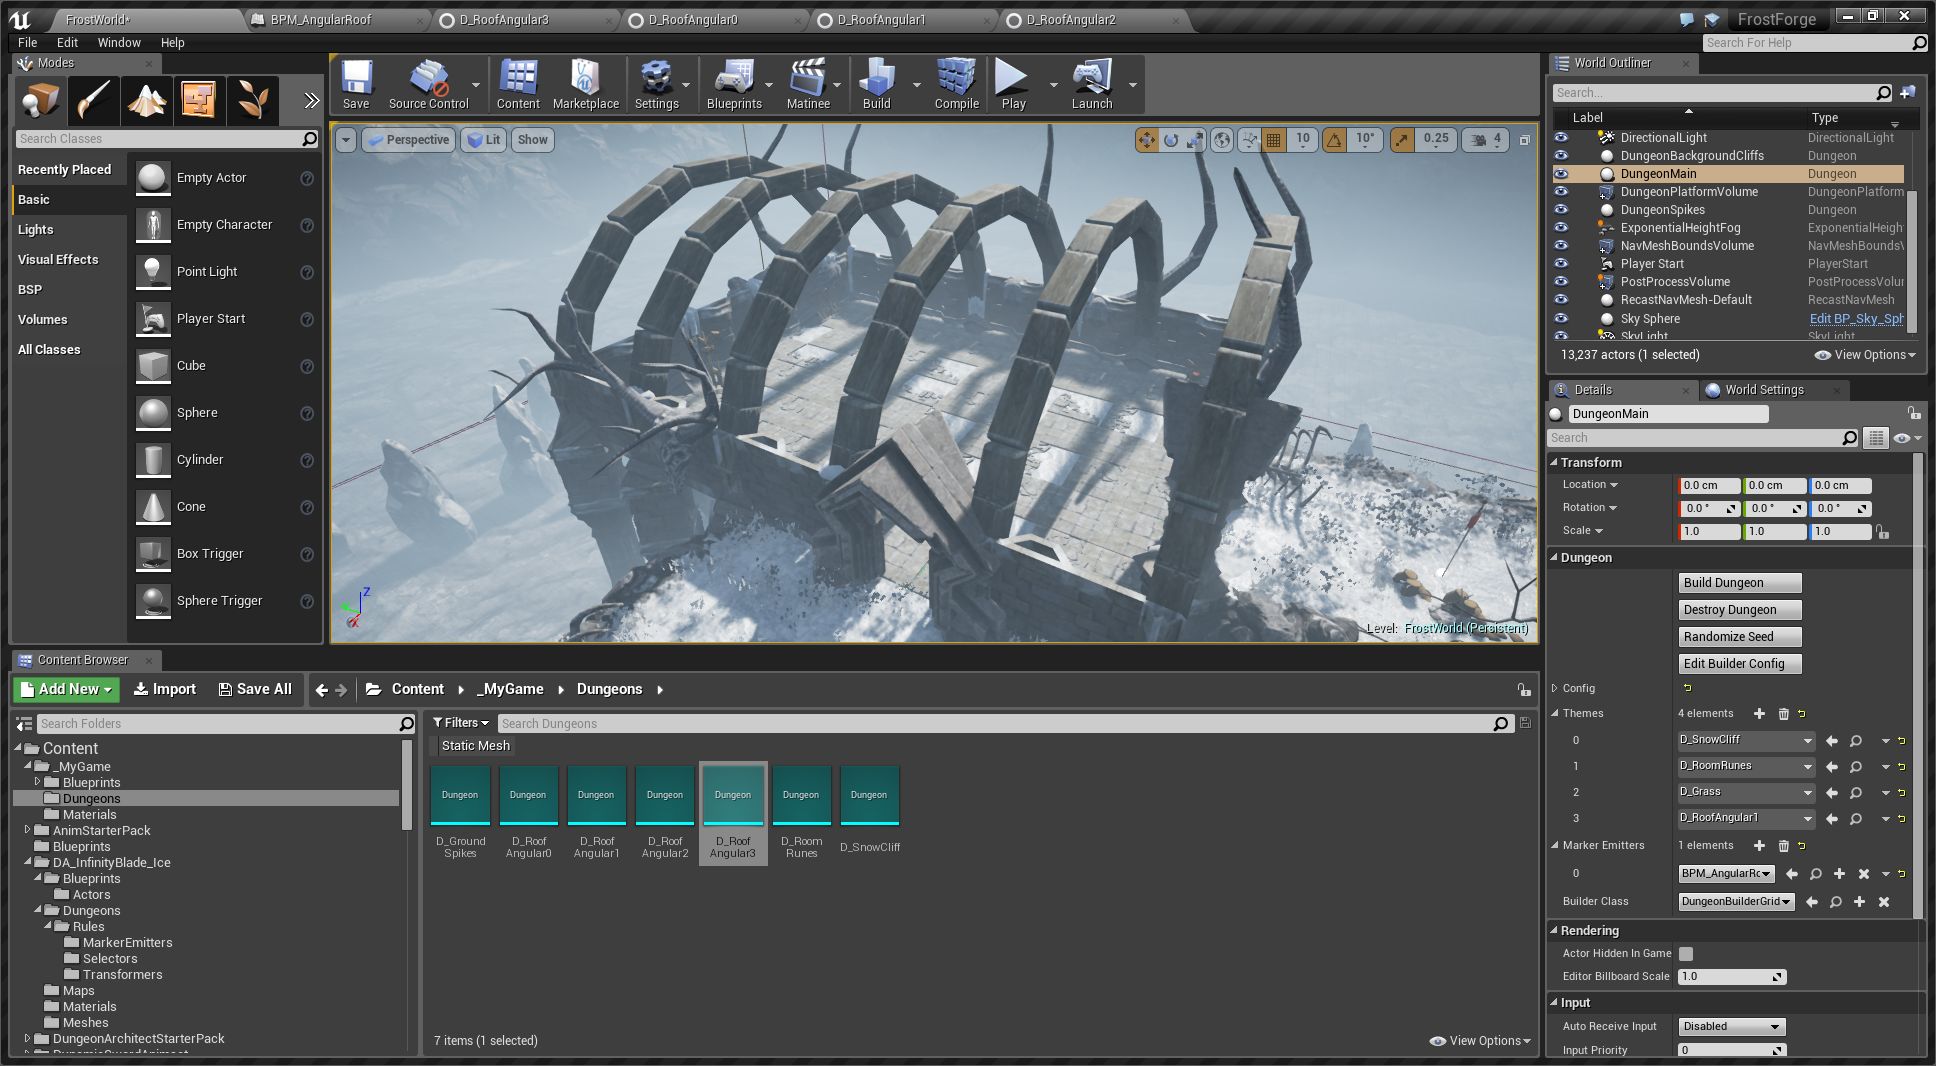The image size is (1936, 1066).
Task: Open Edit BP_Sky_Sphere link
Action: coord(1856,319)
